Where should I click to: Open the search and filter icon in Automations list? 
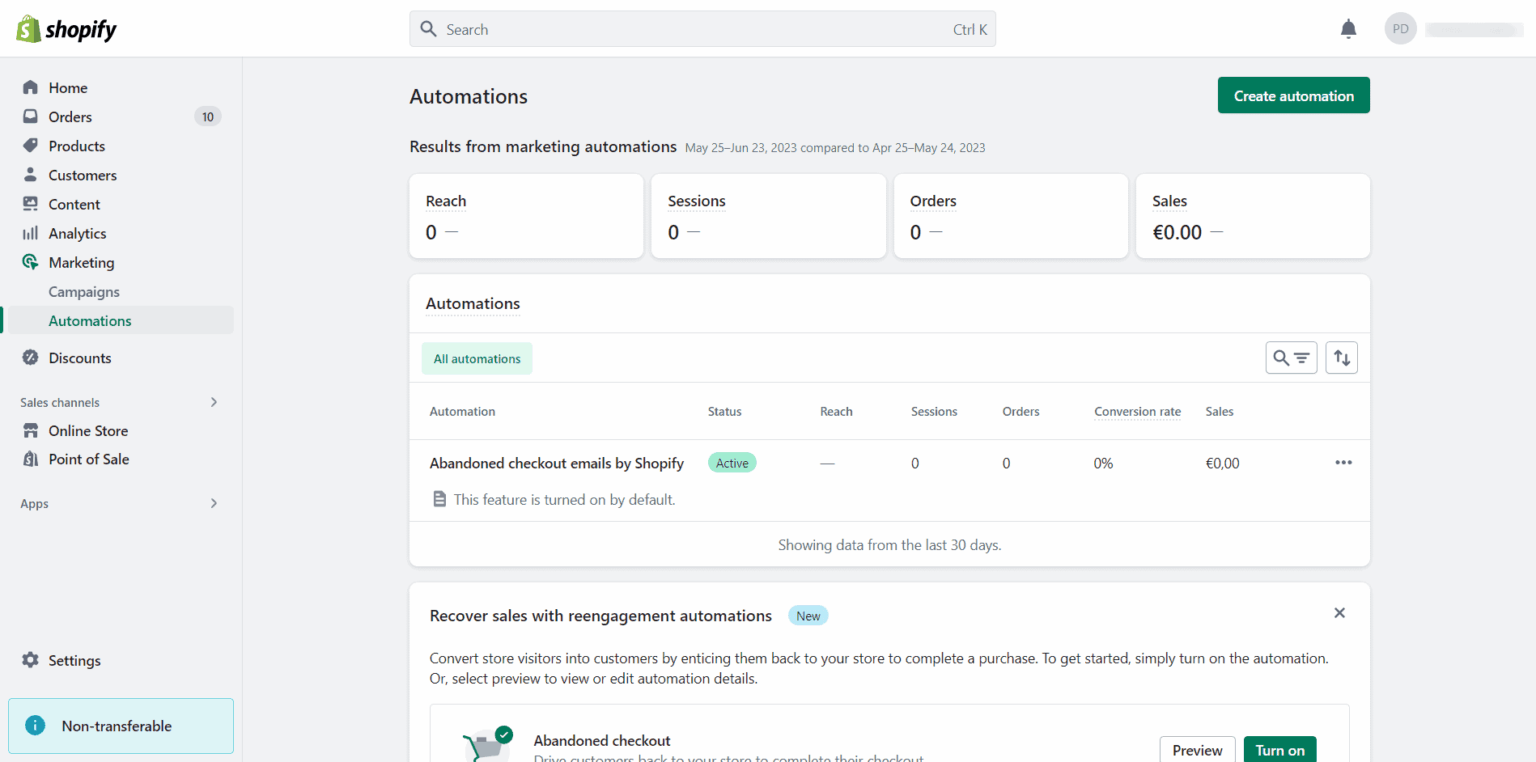(x=1291, y=357)
